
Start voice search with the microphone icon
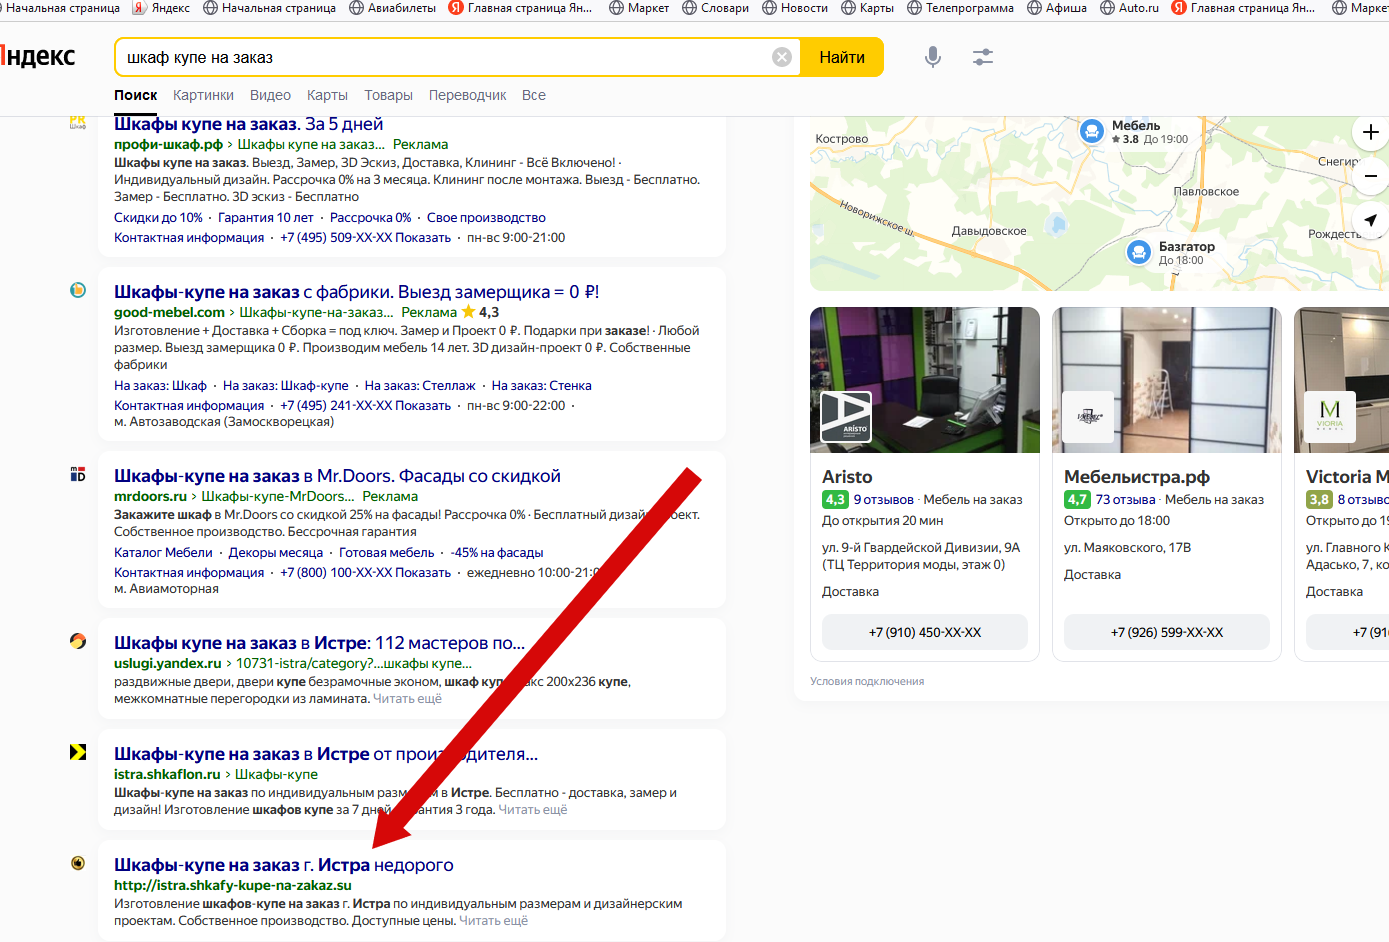pos(933,57)
